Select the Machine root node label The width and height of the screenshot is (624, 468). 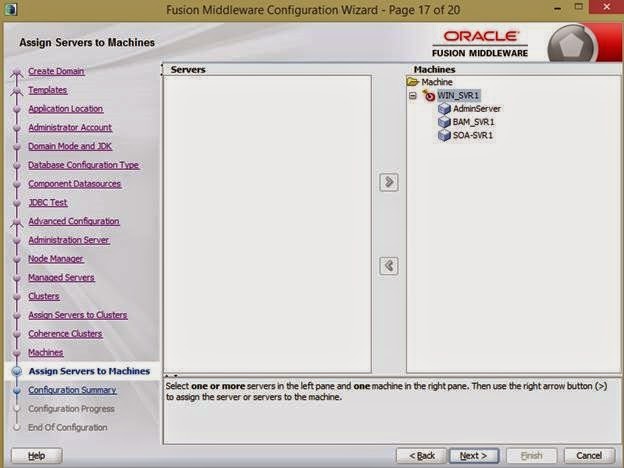coord(437,82)
